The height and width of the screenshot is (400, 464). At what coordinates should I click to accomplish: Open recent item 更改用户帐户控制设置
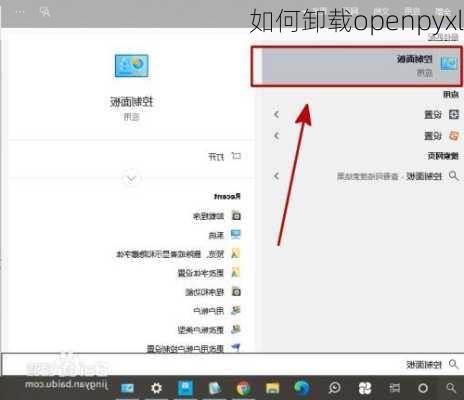[194, 349]
